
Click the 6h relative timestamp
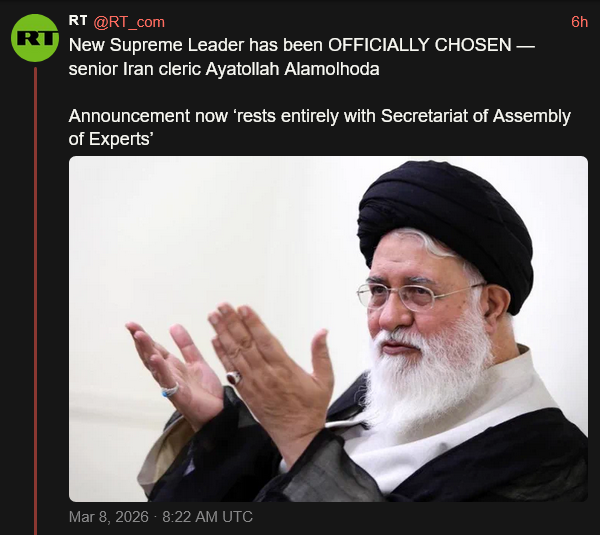point(579,22)
